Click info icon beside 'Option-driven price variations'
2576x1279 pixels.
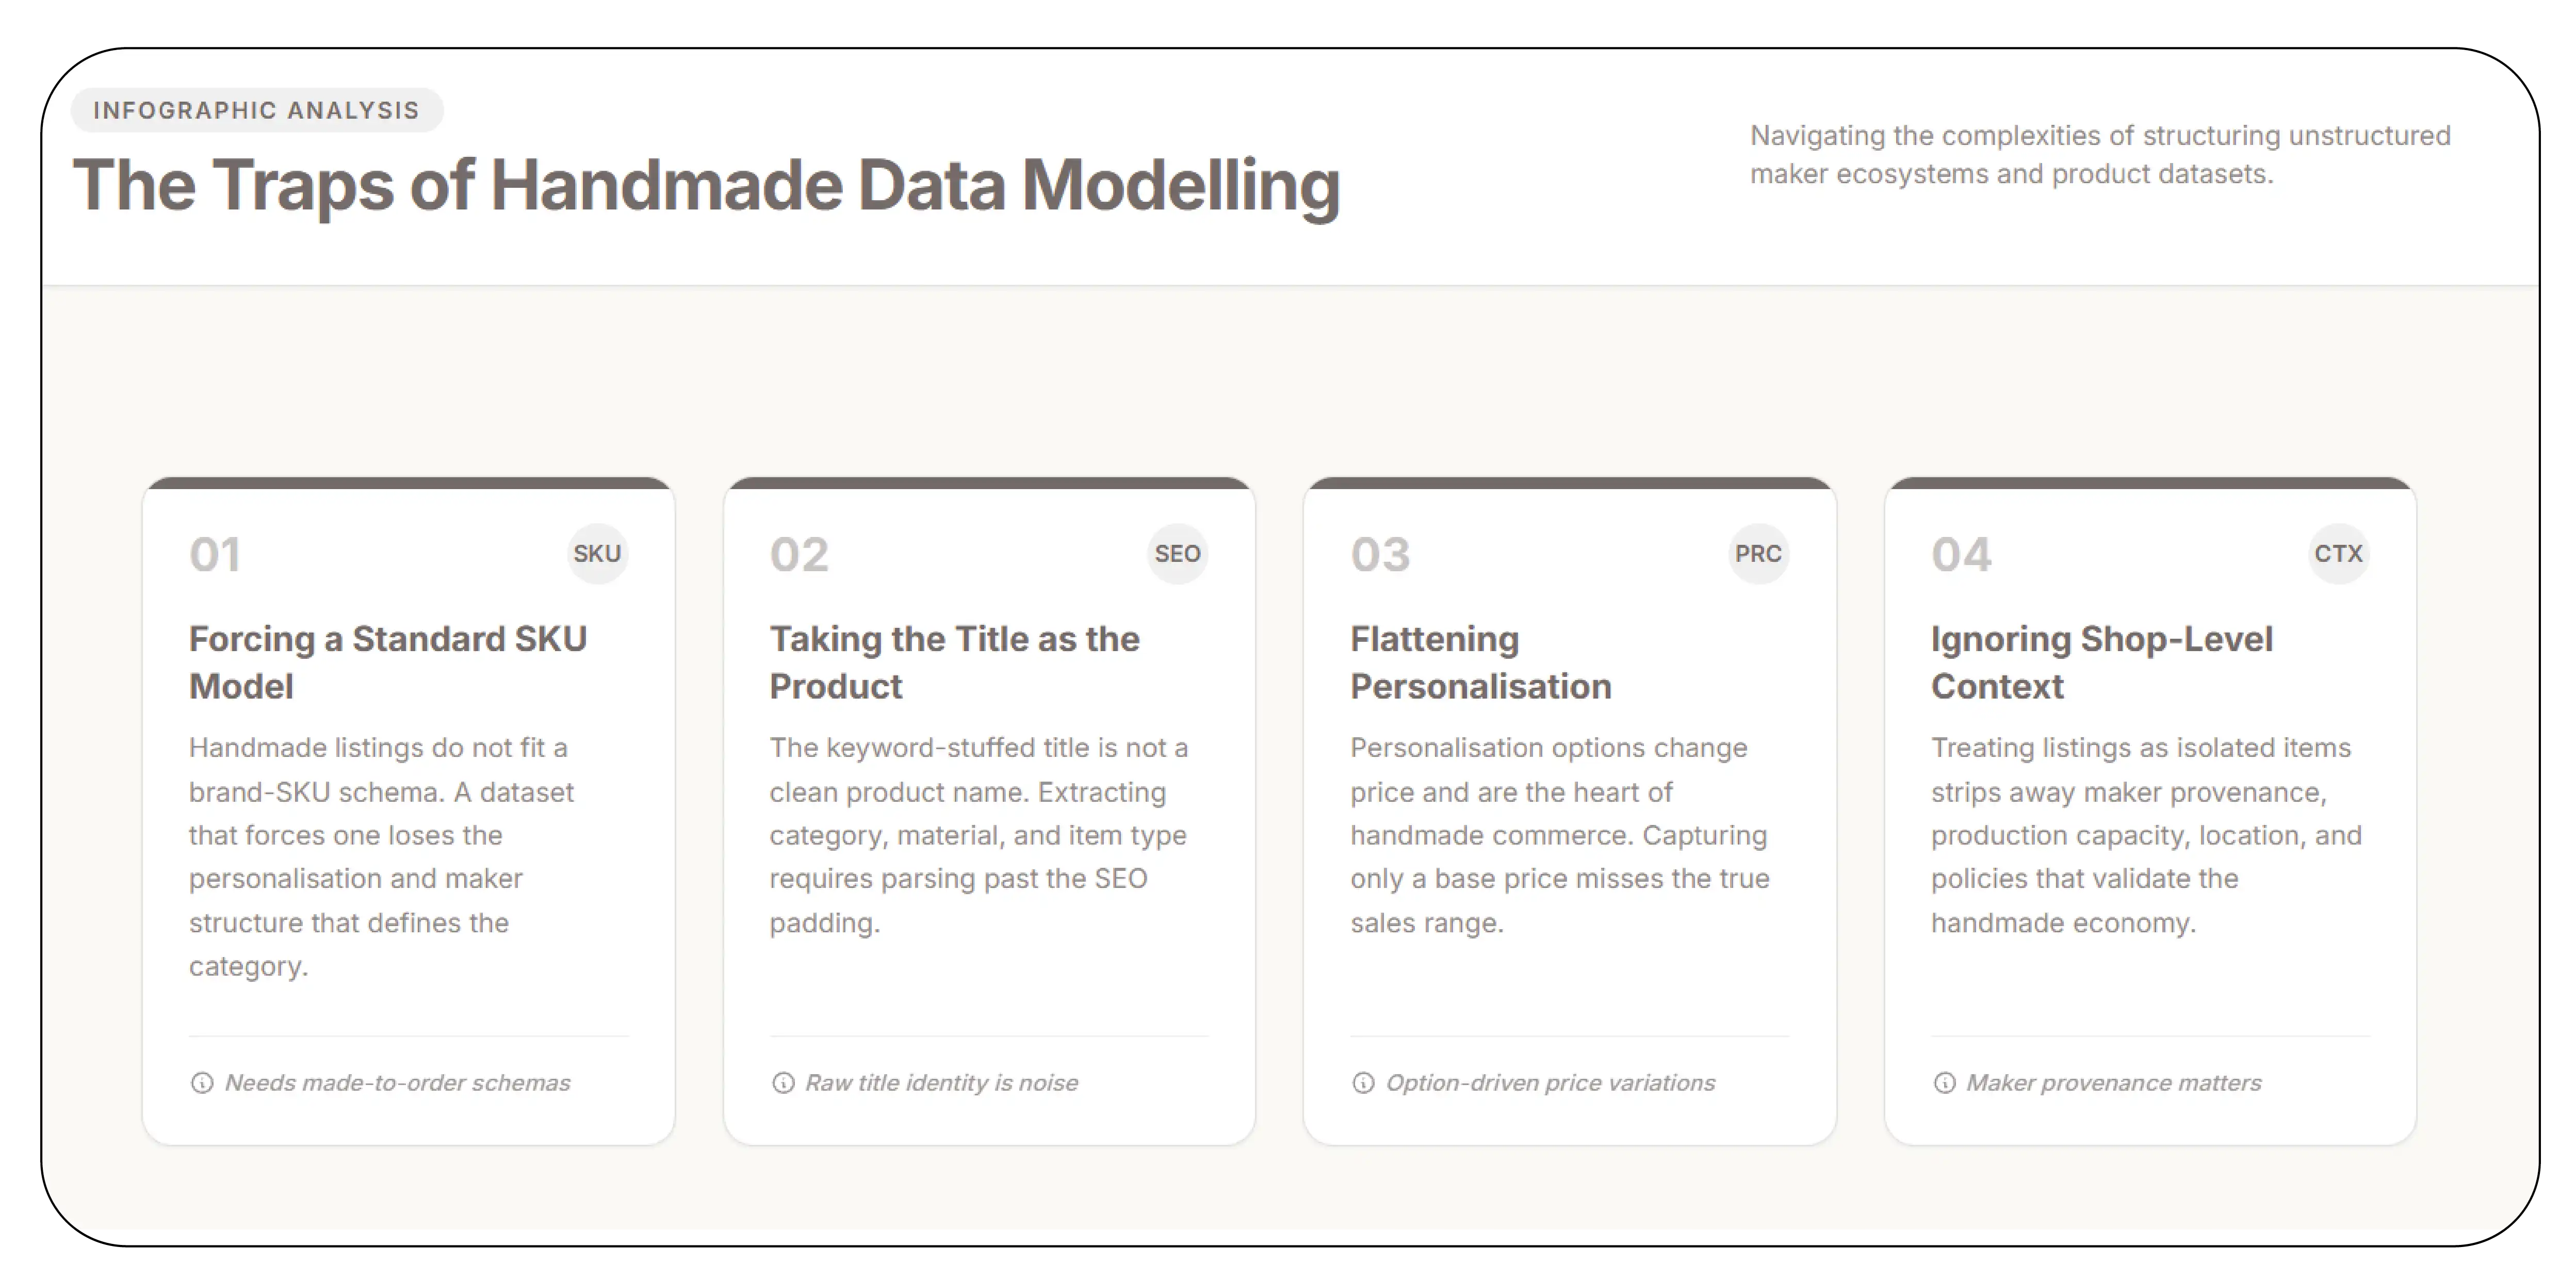click(1363, 1083)
